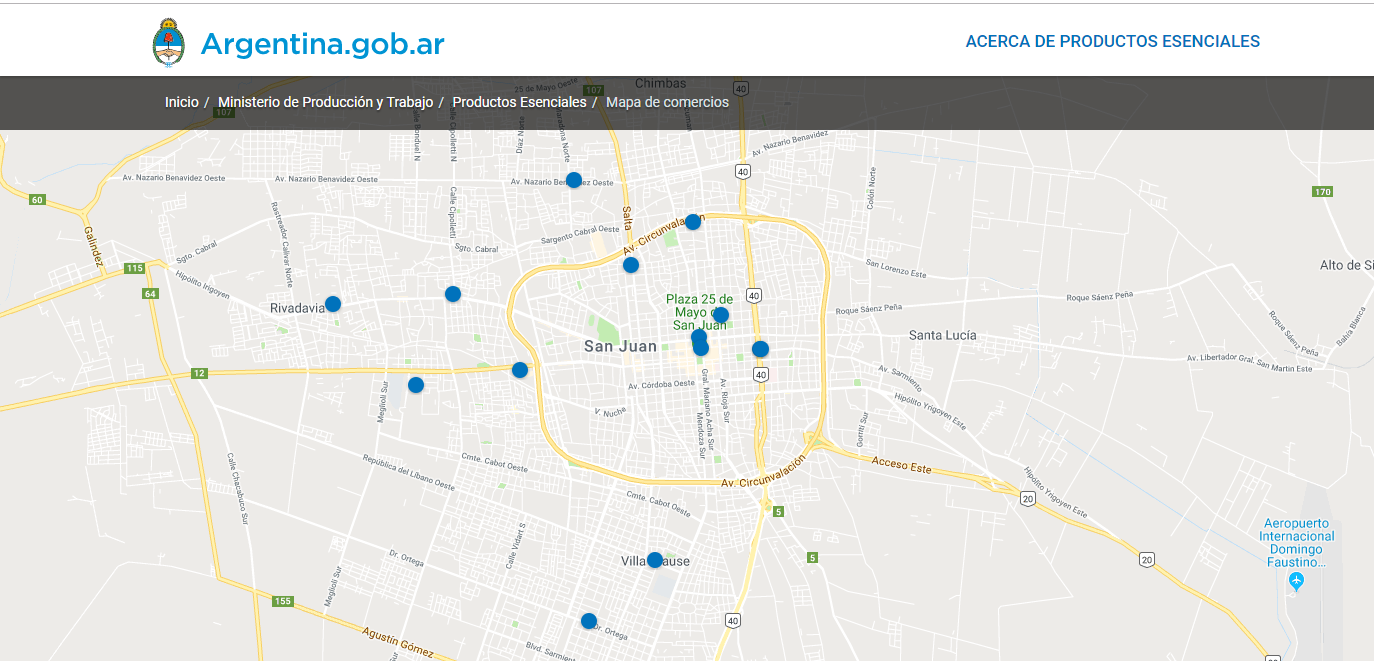The width and height of the screenshot is (1374, 661).
Task: Select the marker near Dr. Ortega street
Action: click(589, 621)
